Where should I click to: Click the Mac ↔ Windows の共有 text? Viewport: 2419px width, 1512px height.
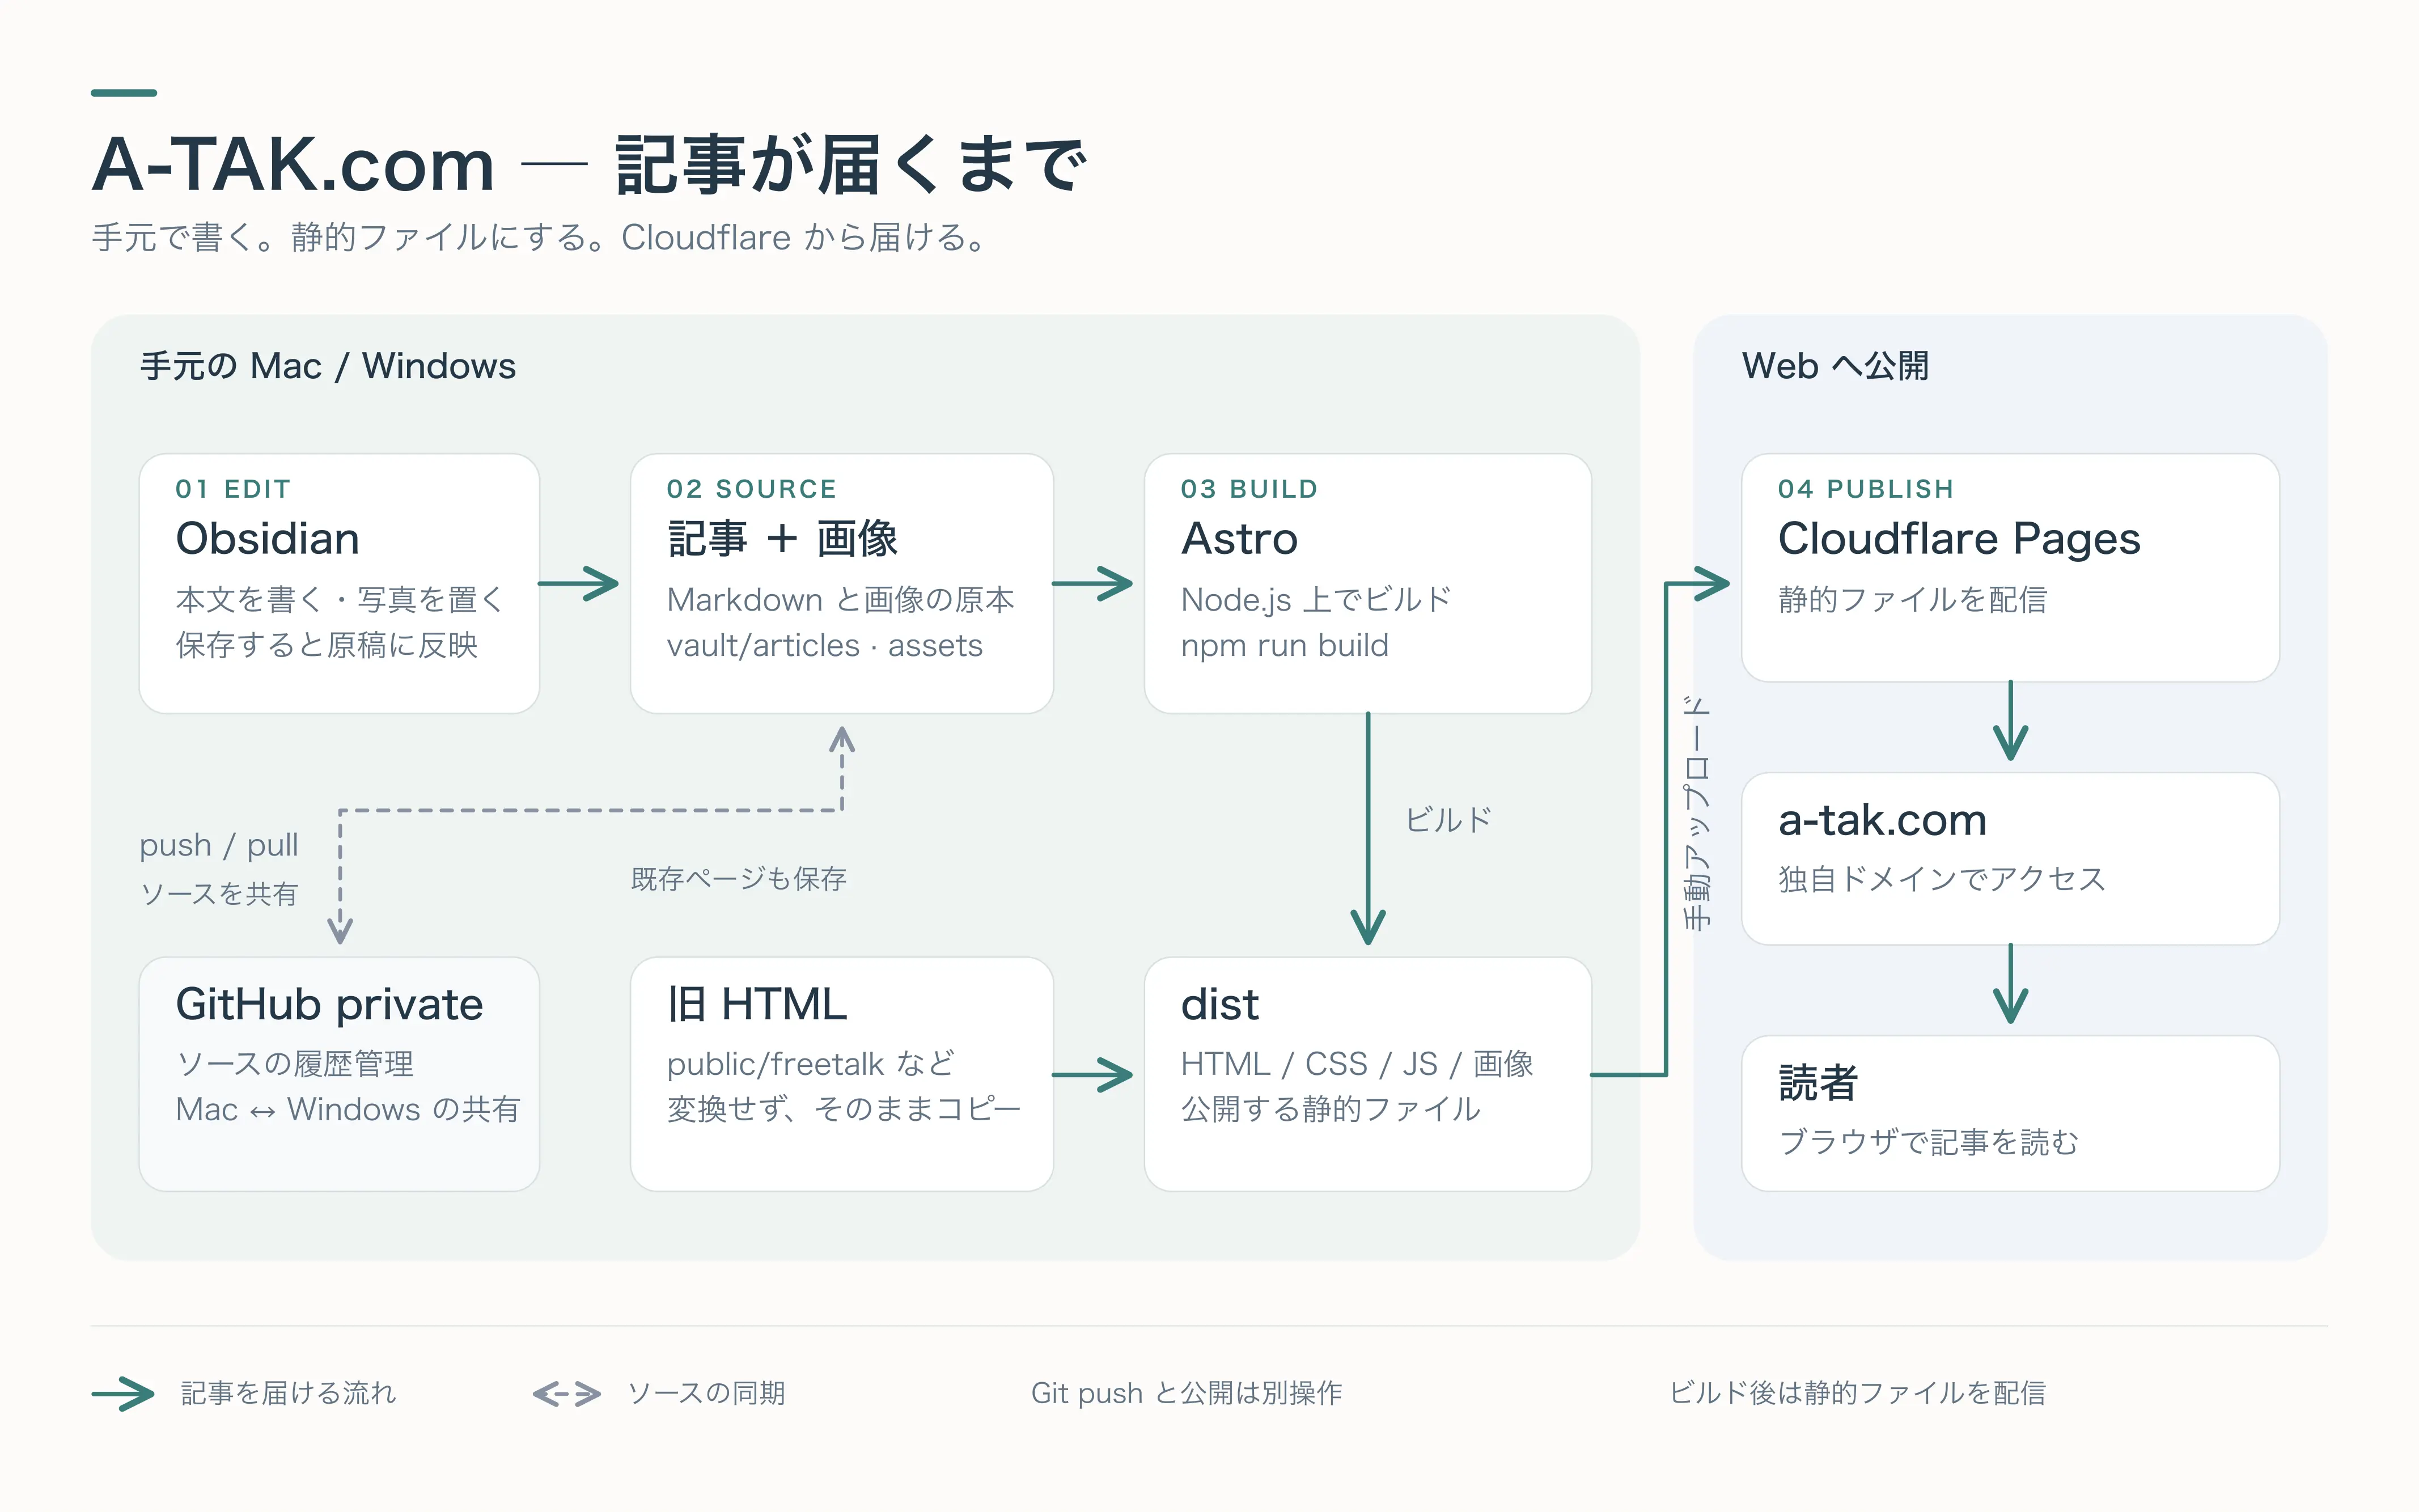(348, 1110)
